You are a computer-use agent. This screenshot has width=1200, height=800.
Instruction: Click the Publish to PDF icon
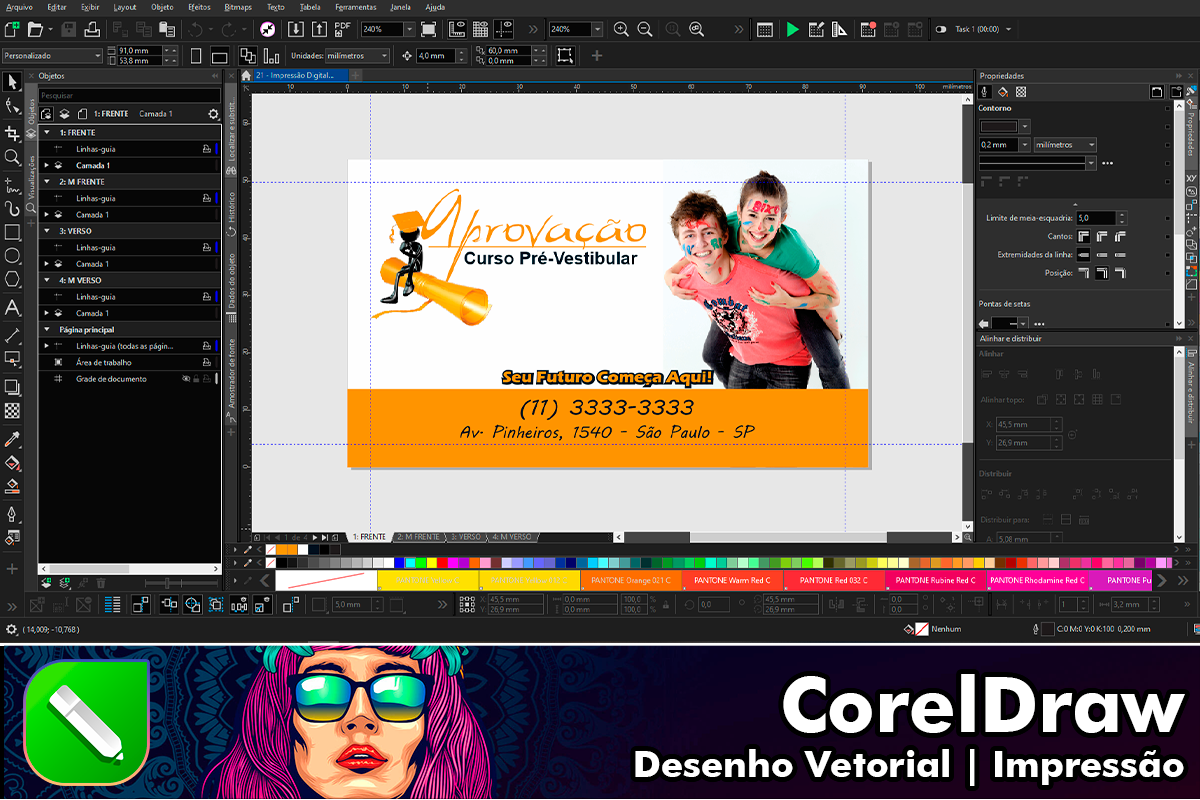(x=343, y=30)
